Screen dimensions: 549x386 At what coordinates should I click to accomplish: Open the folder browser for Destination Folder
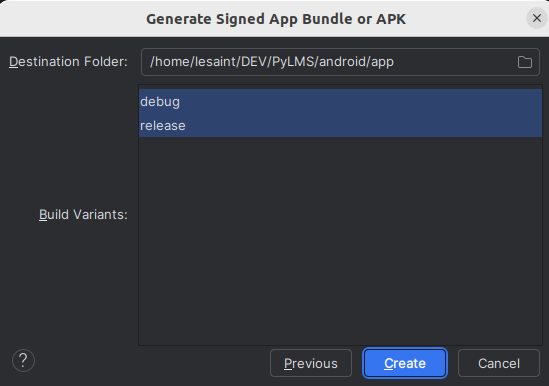coord(524,62)
